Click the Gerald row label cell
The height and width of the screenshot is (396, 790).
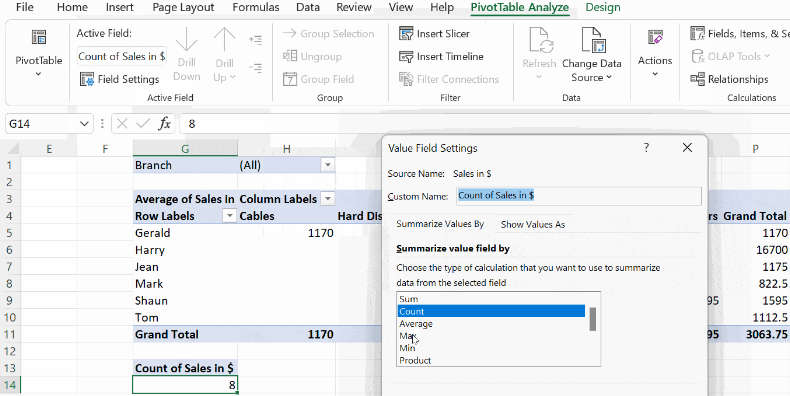185,233
